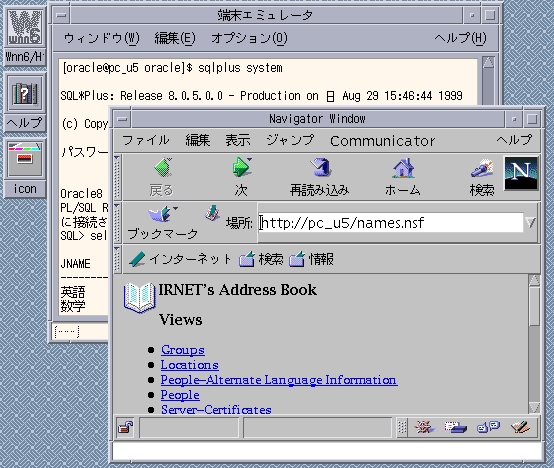The height and width of the screenshot is (468, 554).
Task: Click the page scrollbar down arrow in Navigator
Action: tap(534, 407)
